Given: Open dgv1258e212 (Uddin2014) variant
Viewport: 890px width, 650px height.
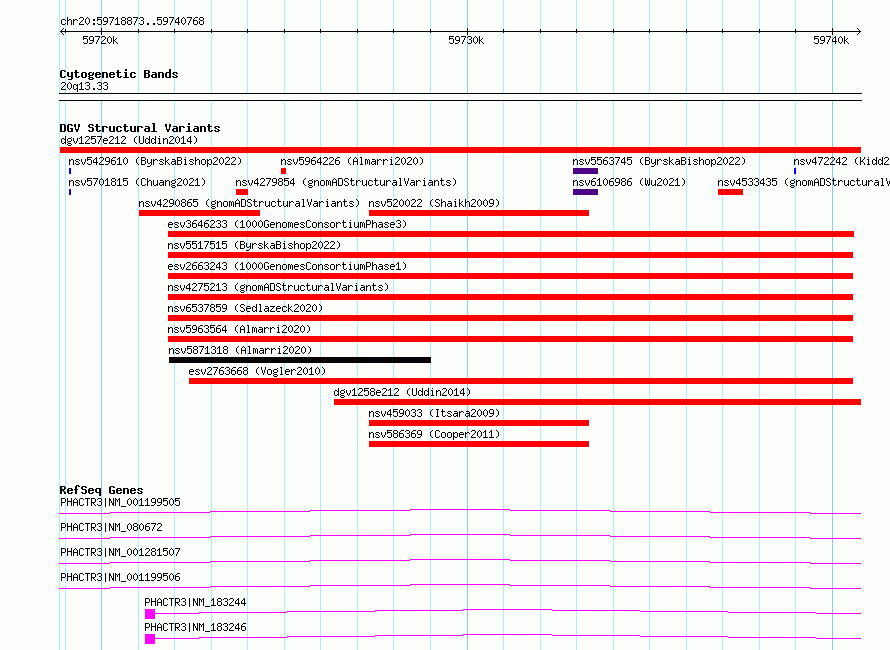Looking at the screenshot, I should coord(402,392).
